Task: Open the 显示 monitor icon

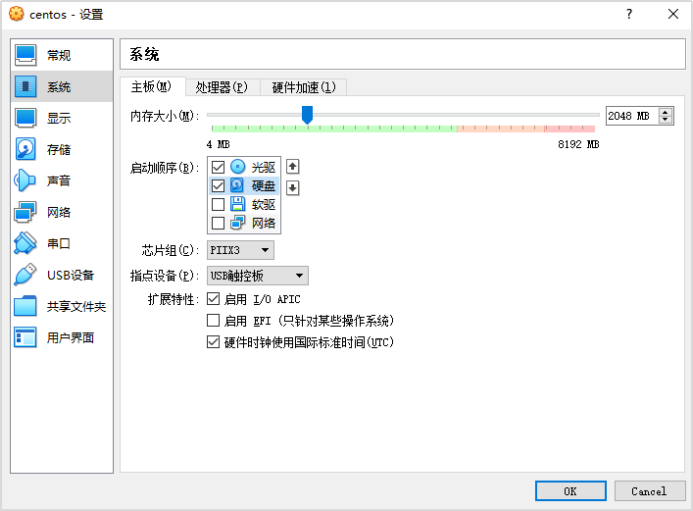Action: tap(25, 118)
